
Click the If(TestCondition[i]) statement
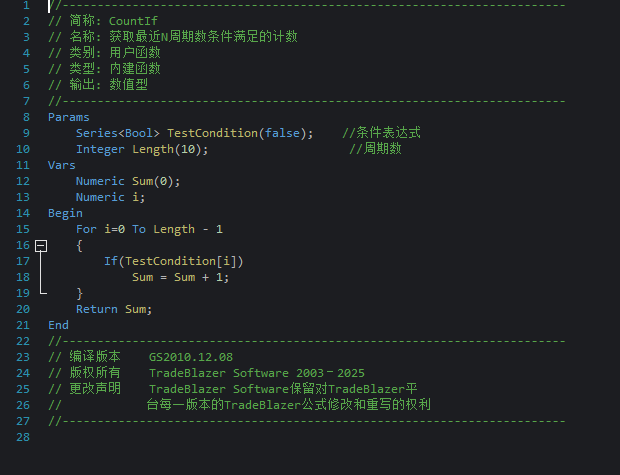173,261
